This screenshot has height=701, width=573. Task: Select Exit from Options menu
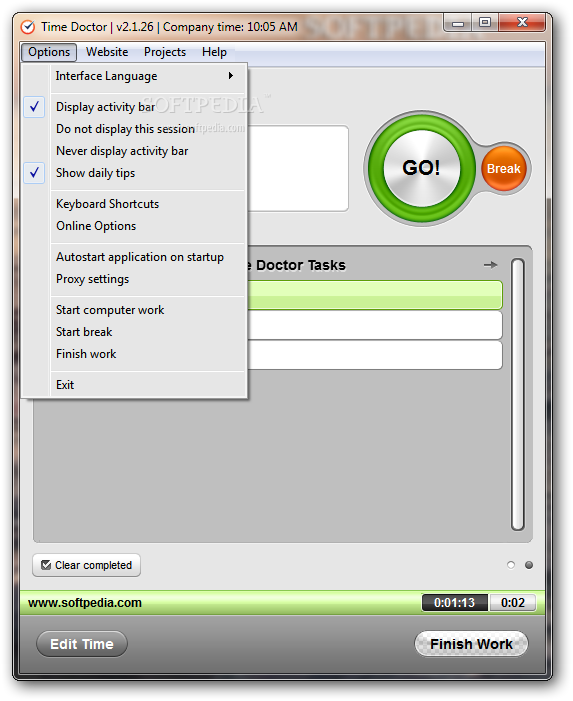coord(135,385)
